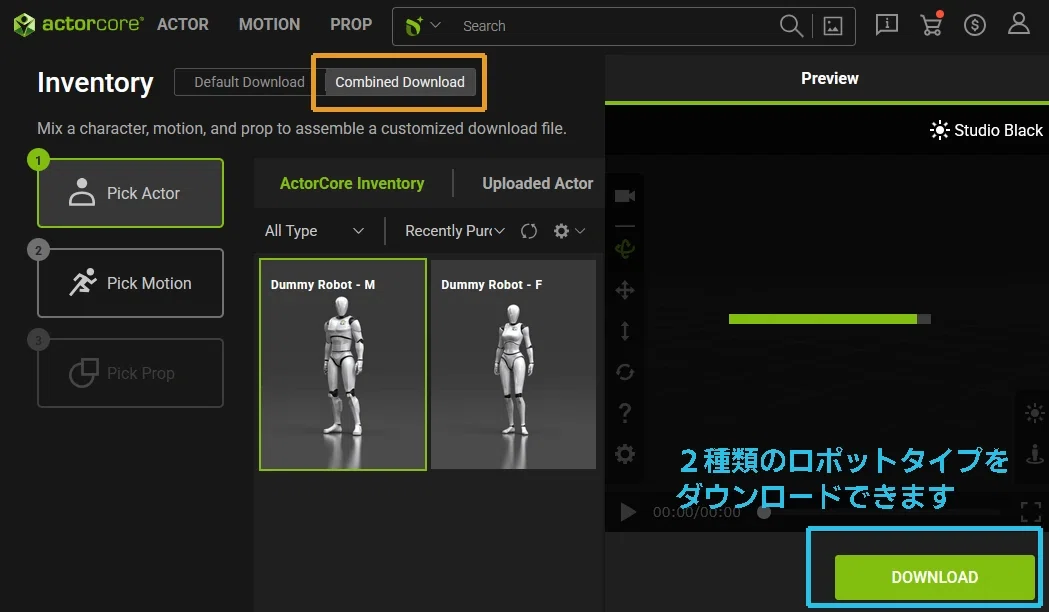Open the info message icon
The image size is (1049, 612).
(886, 25)
